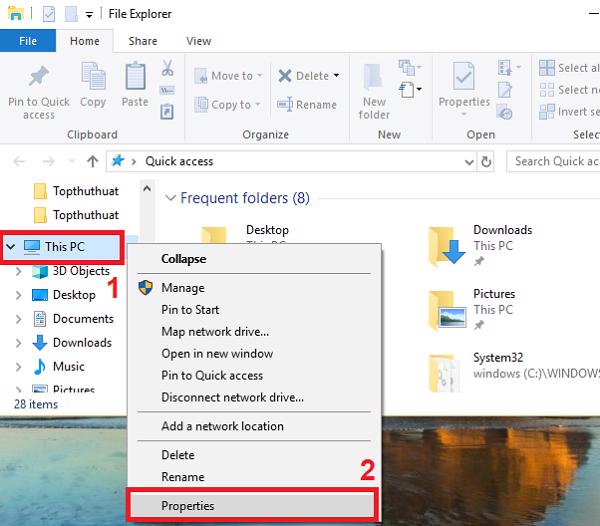Click the Refresh icon beside the address bar
Screen dimensions: 600x526
tap(486, 161)
